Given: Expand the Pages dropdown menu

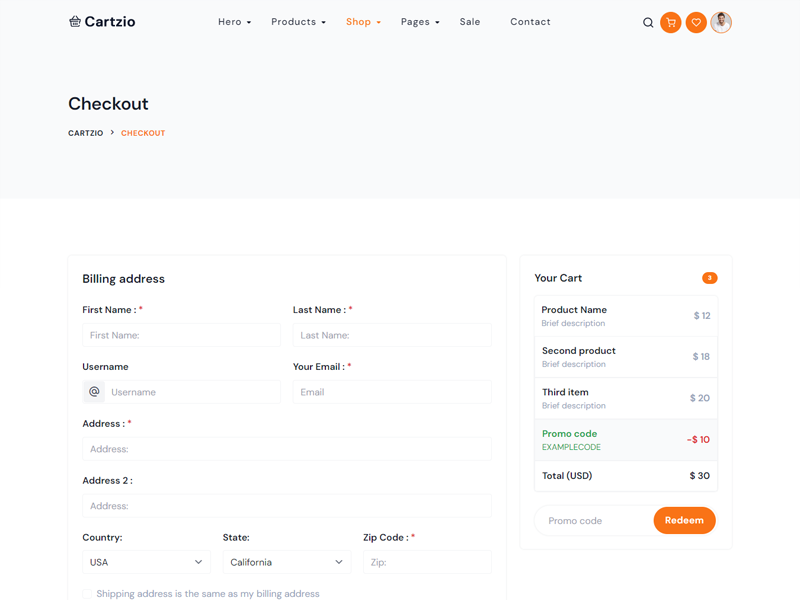Looking at the screenshot, I should coord(420,22).
